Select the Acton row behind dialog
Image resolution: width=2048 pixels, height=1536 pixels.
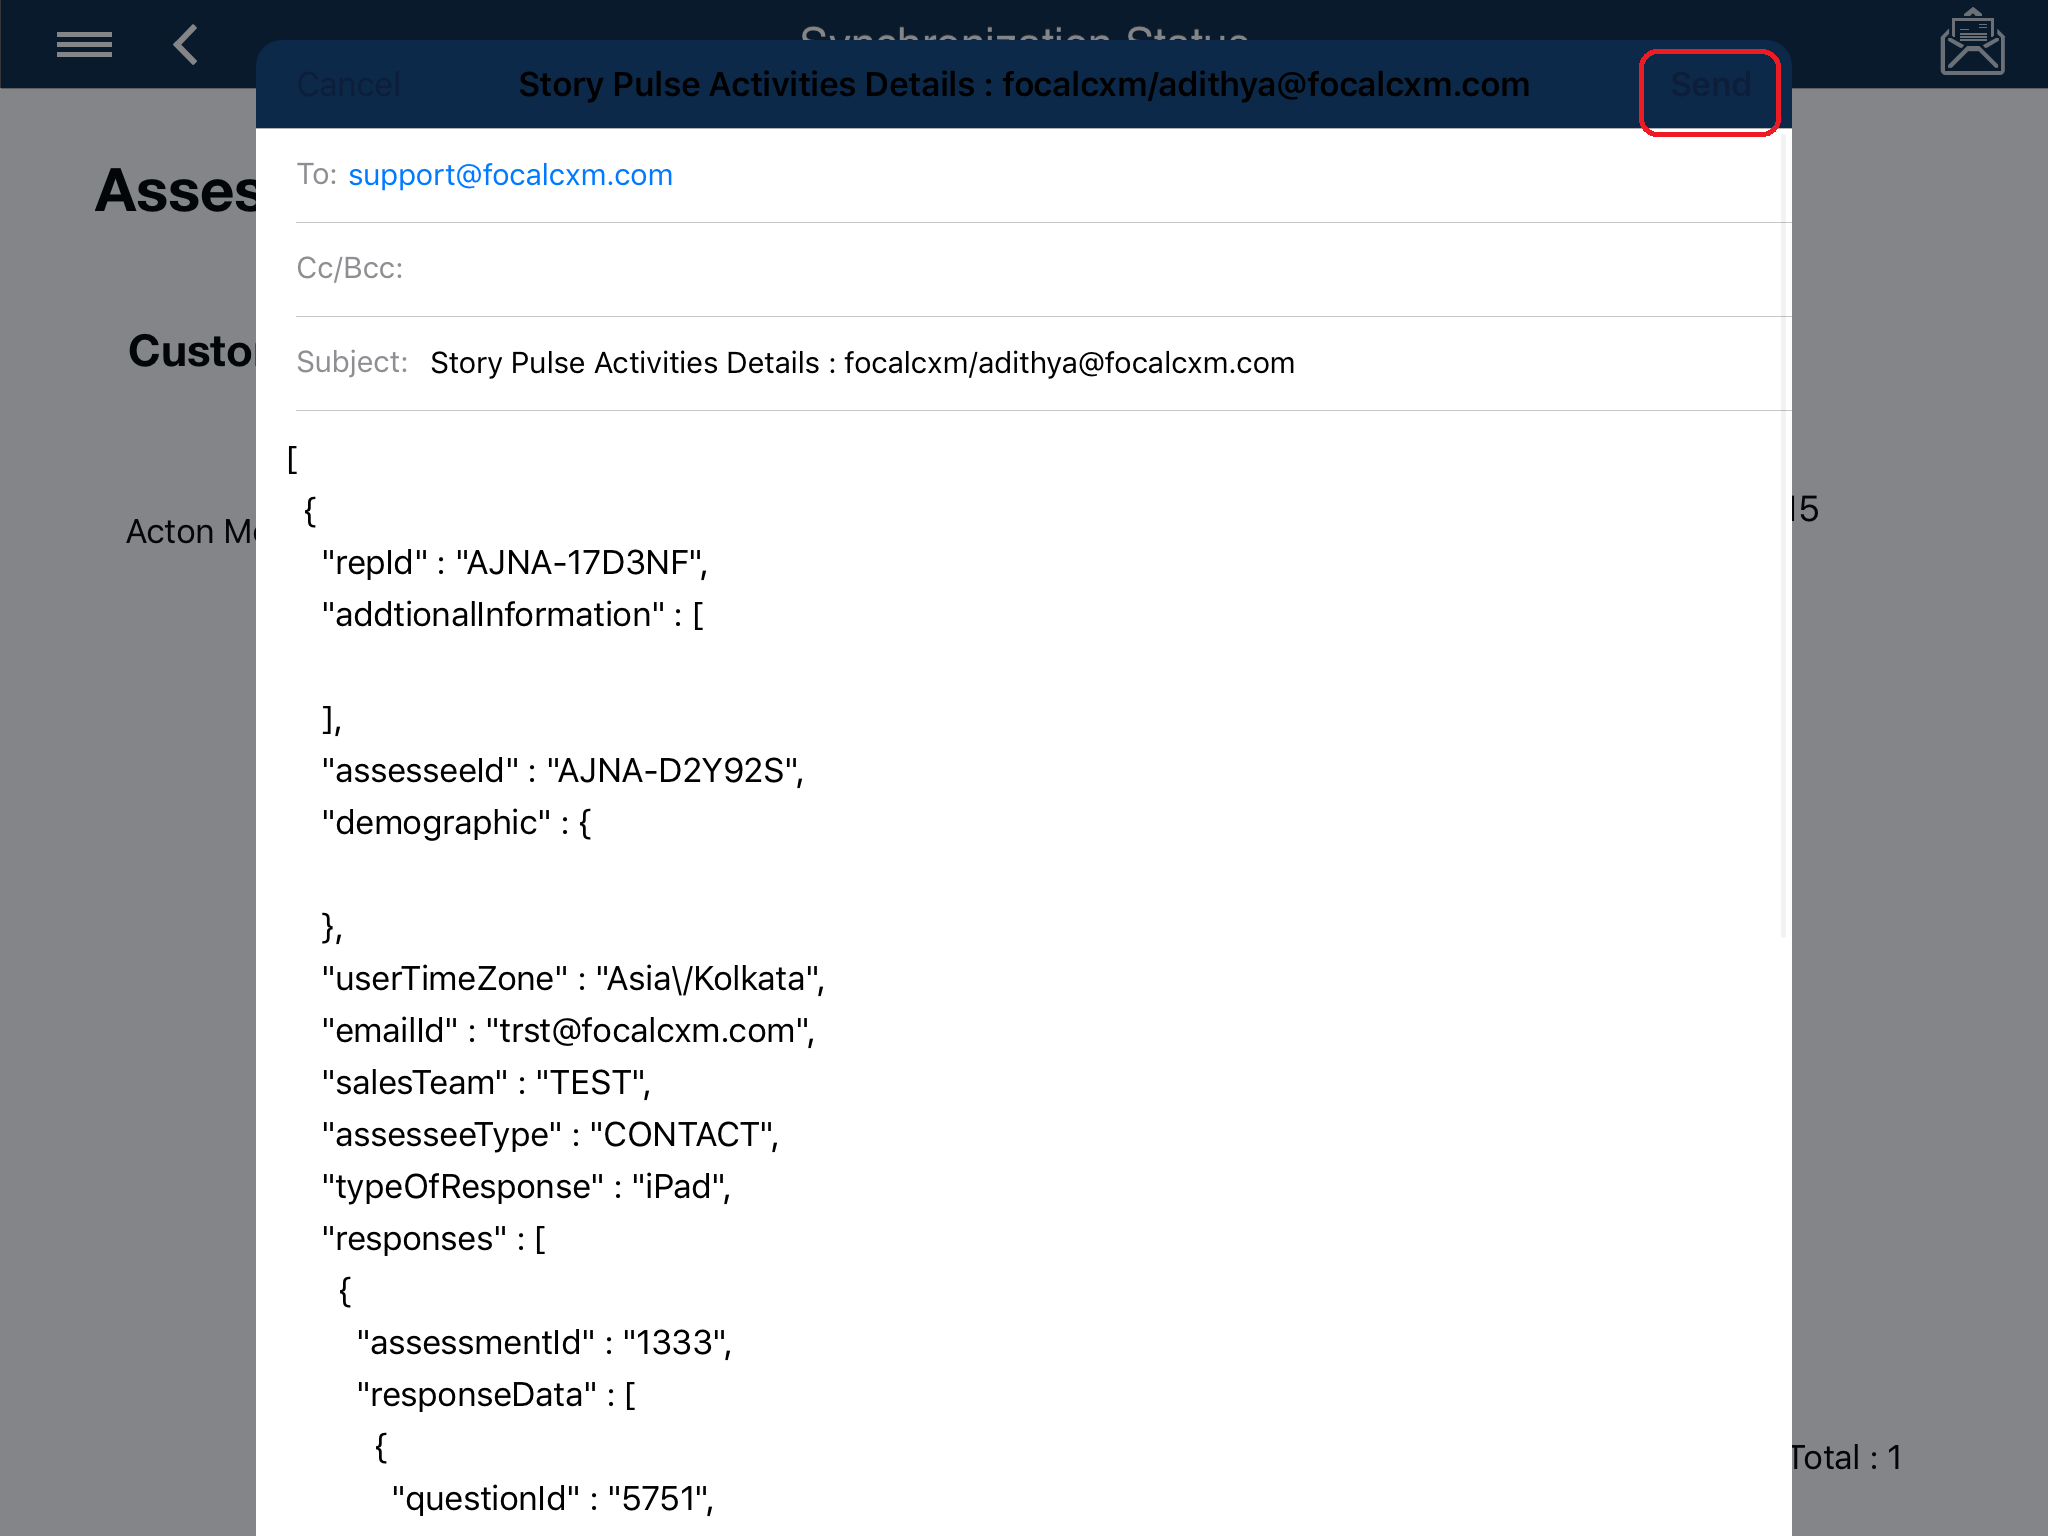tap(190, 531)
